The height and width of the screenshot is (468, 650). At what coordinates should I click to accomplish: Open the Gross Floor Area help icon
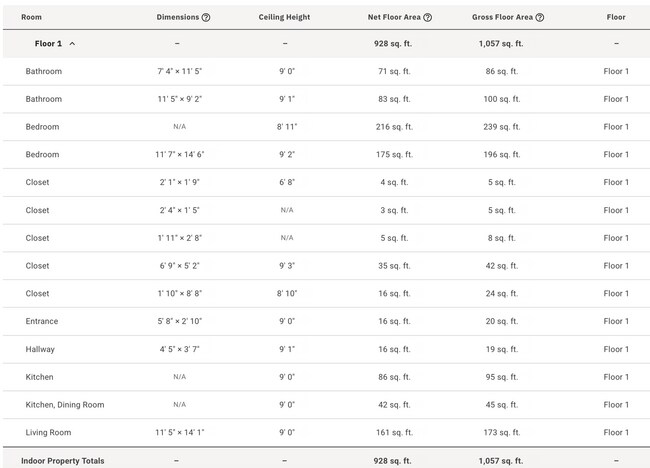[x=539, y=17]
